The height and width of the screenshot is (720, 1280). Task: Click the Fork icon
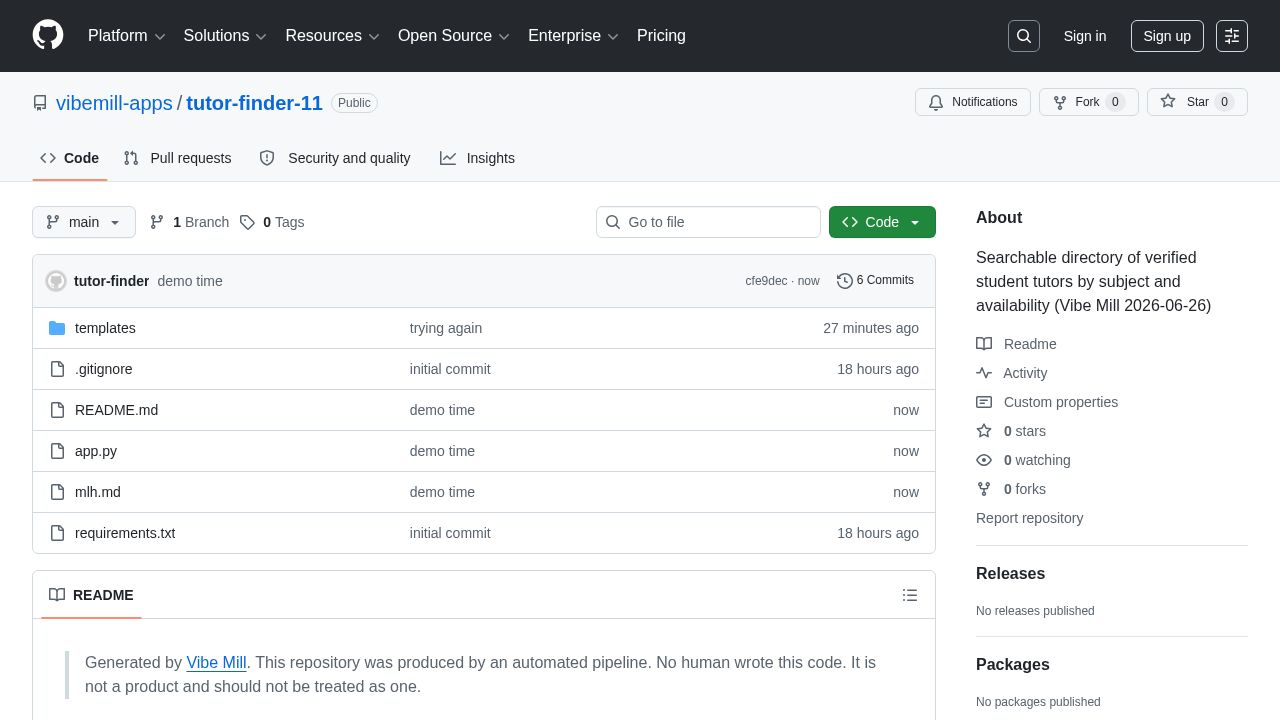(x=1060, y=102)
